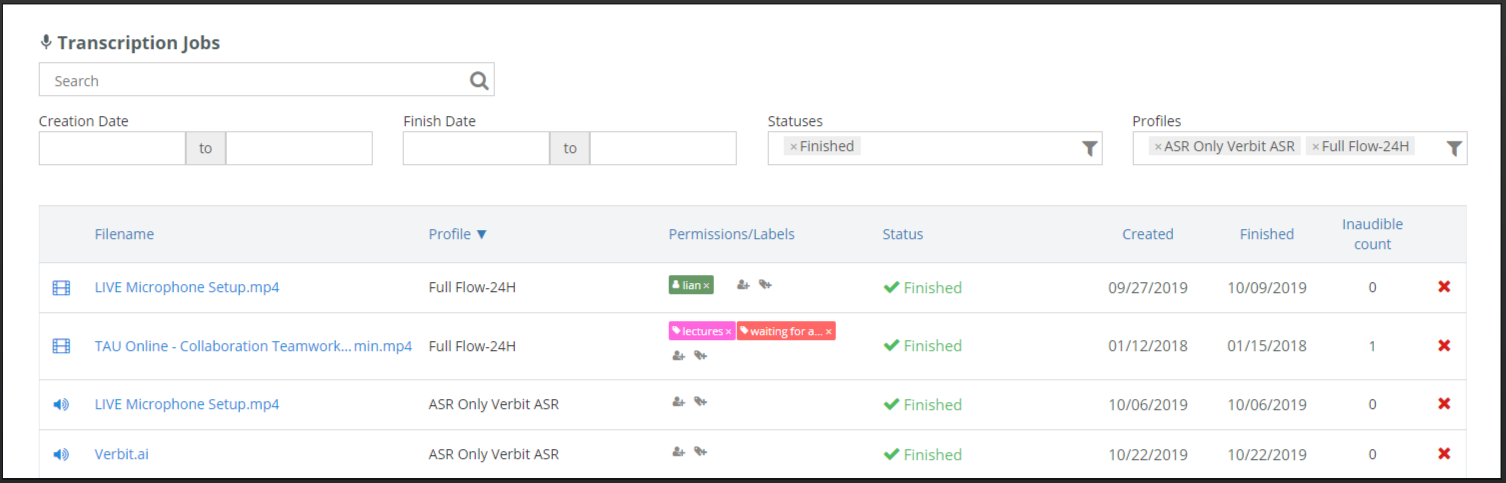The image size is (1506, 483).
Task: Open the Profiles filter dropdown
Action: click(1454, 148)
